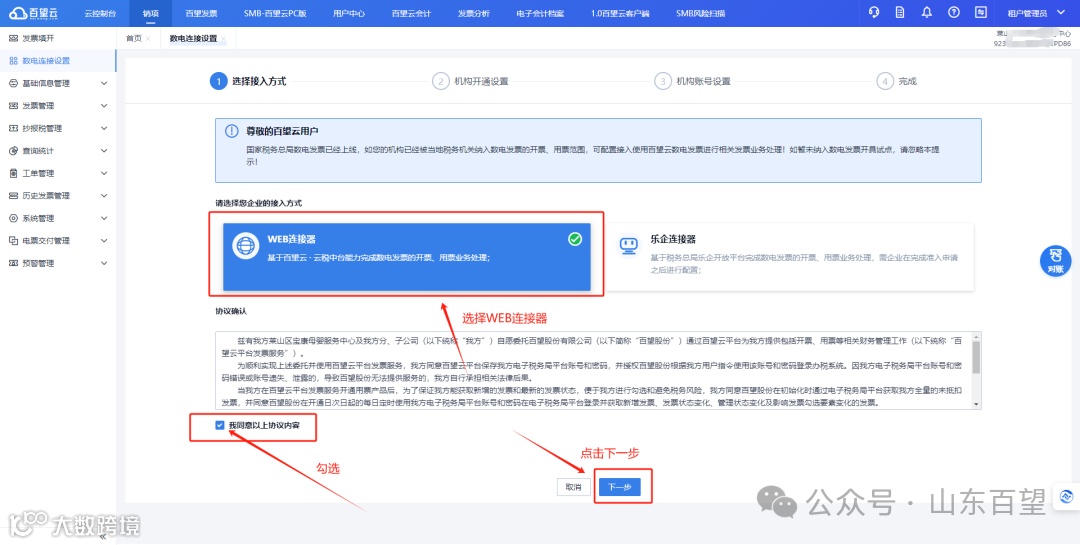Click 取消 button
The height and width of the screenshot is (545, 1080).
[574, 487]
